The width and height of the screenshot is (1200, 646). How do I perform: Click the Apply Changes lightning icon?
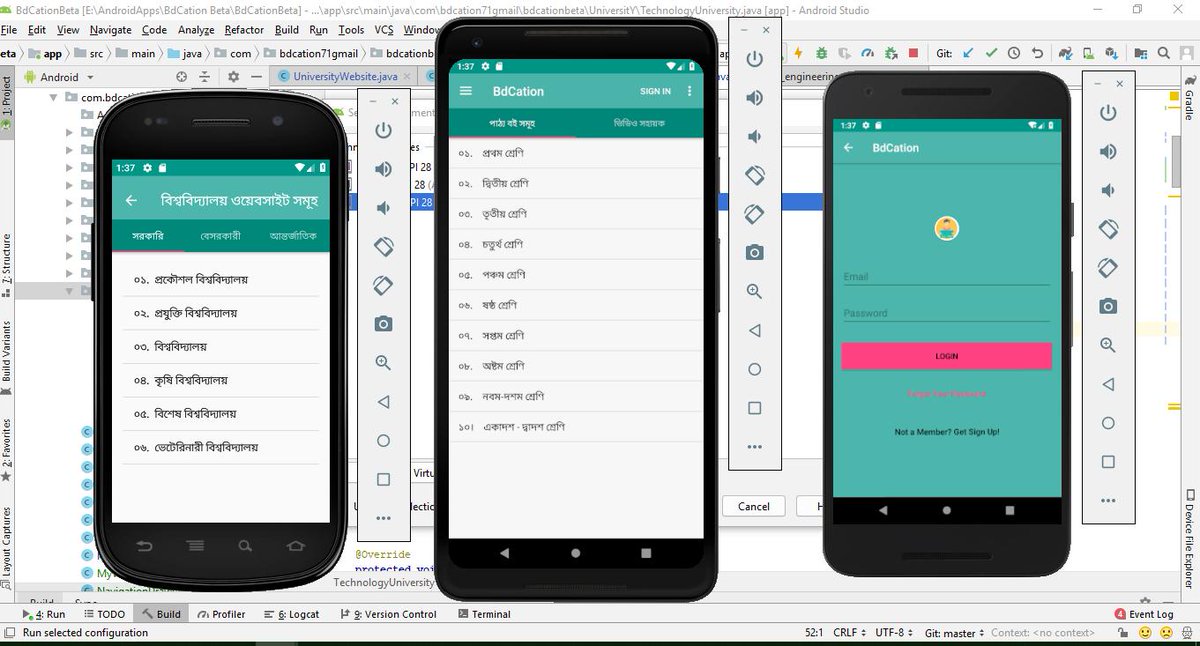pyautogui.click(x=798, y=53)
